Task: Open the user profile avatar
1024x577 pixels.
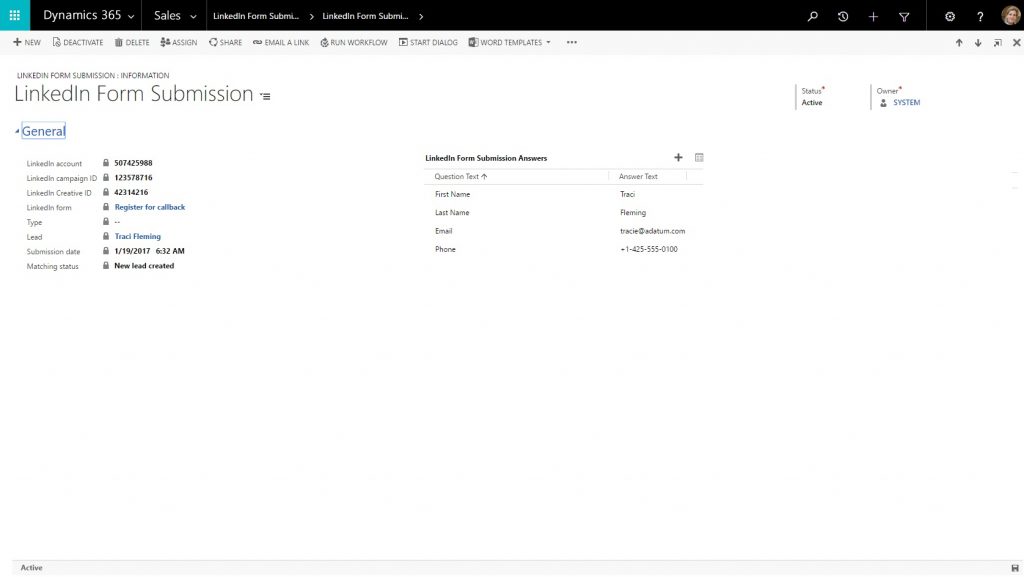Action: pyautogui.click(x=1011, y=15)
